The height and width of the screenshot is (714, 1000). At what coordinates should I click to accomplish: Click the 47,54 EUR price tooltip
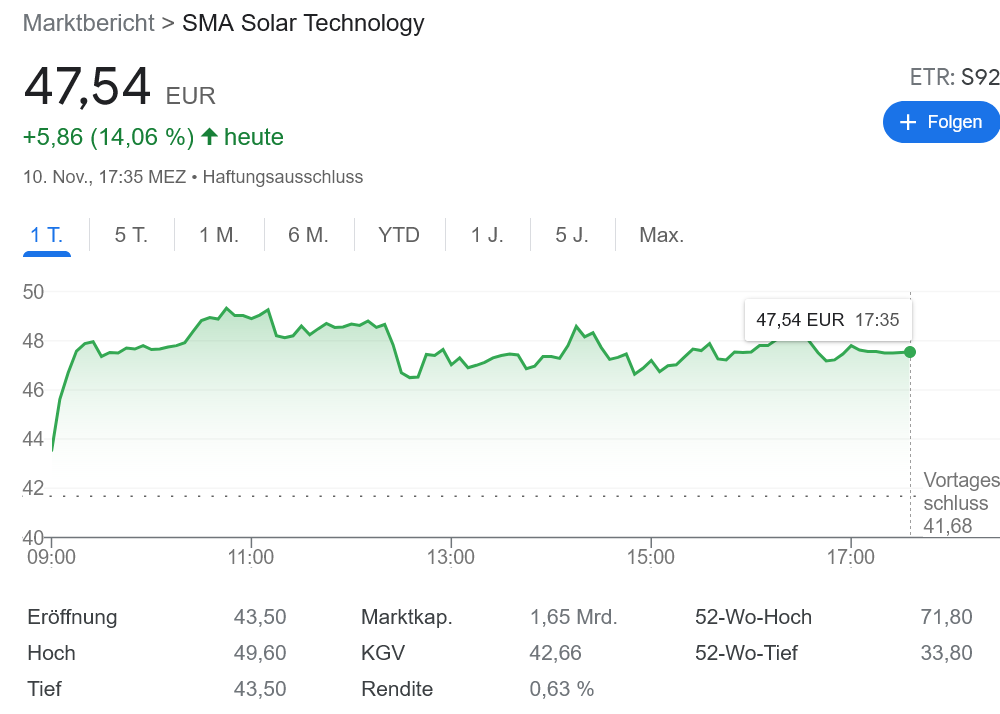click(x=827, y=319)
